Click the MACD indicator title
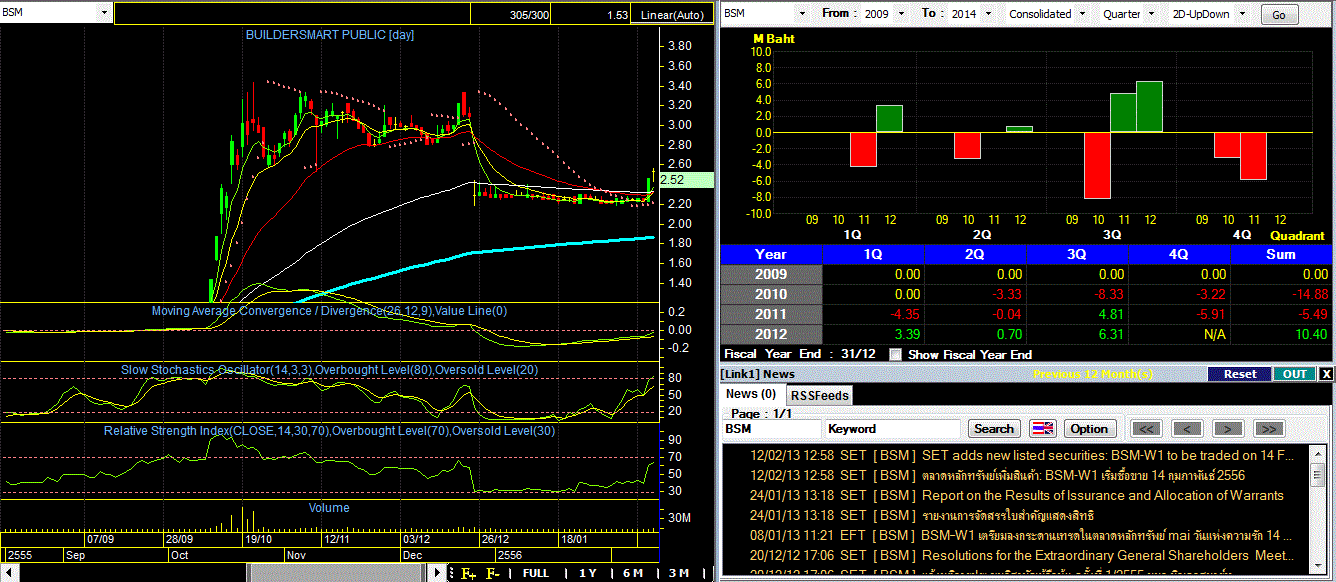1336x582 pixels. 329,311
